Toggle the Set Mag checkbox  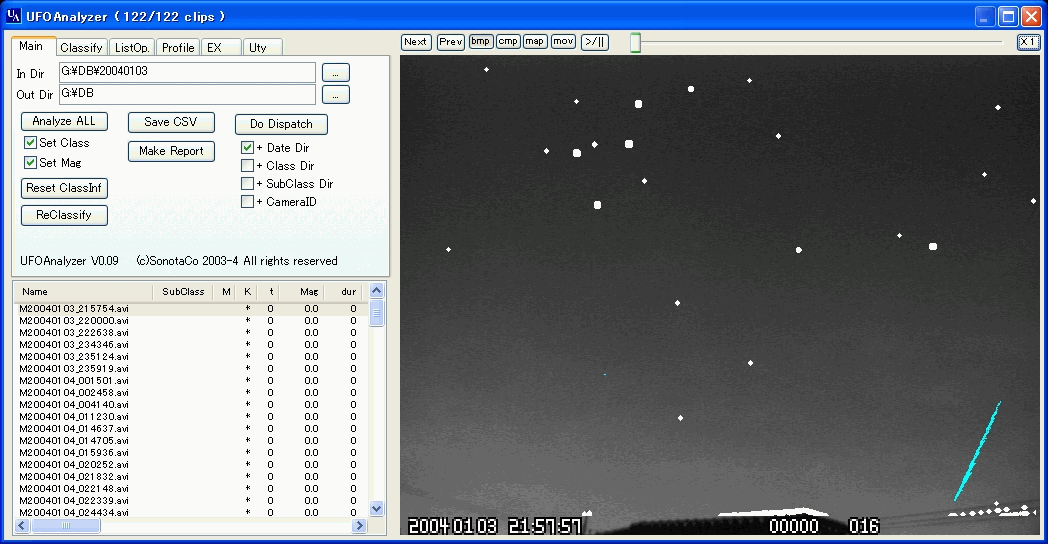click(31, 163)
